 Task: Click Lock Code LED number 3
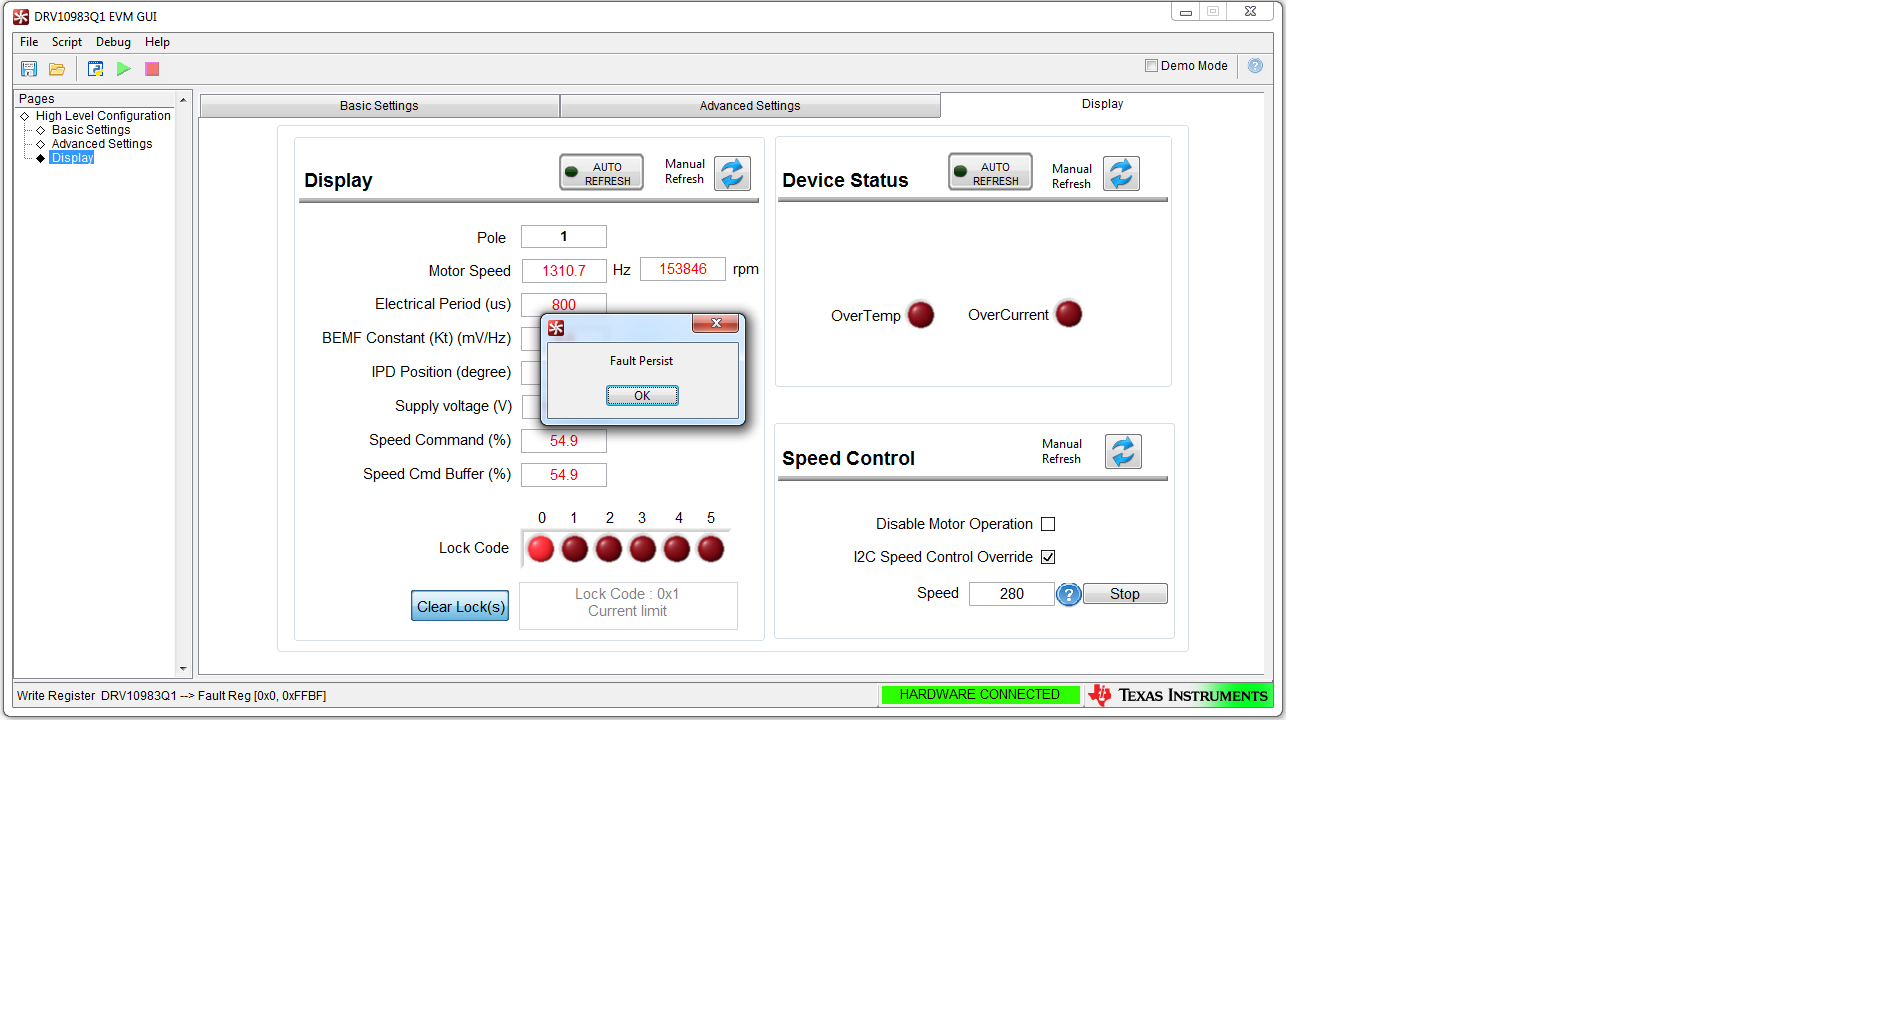[643, 549]
